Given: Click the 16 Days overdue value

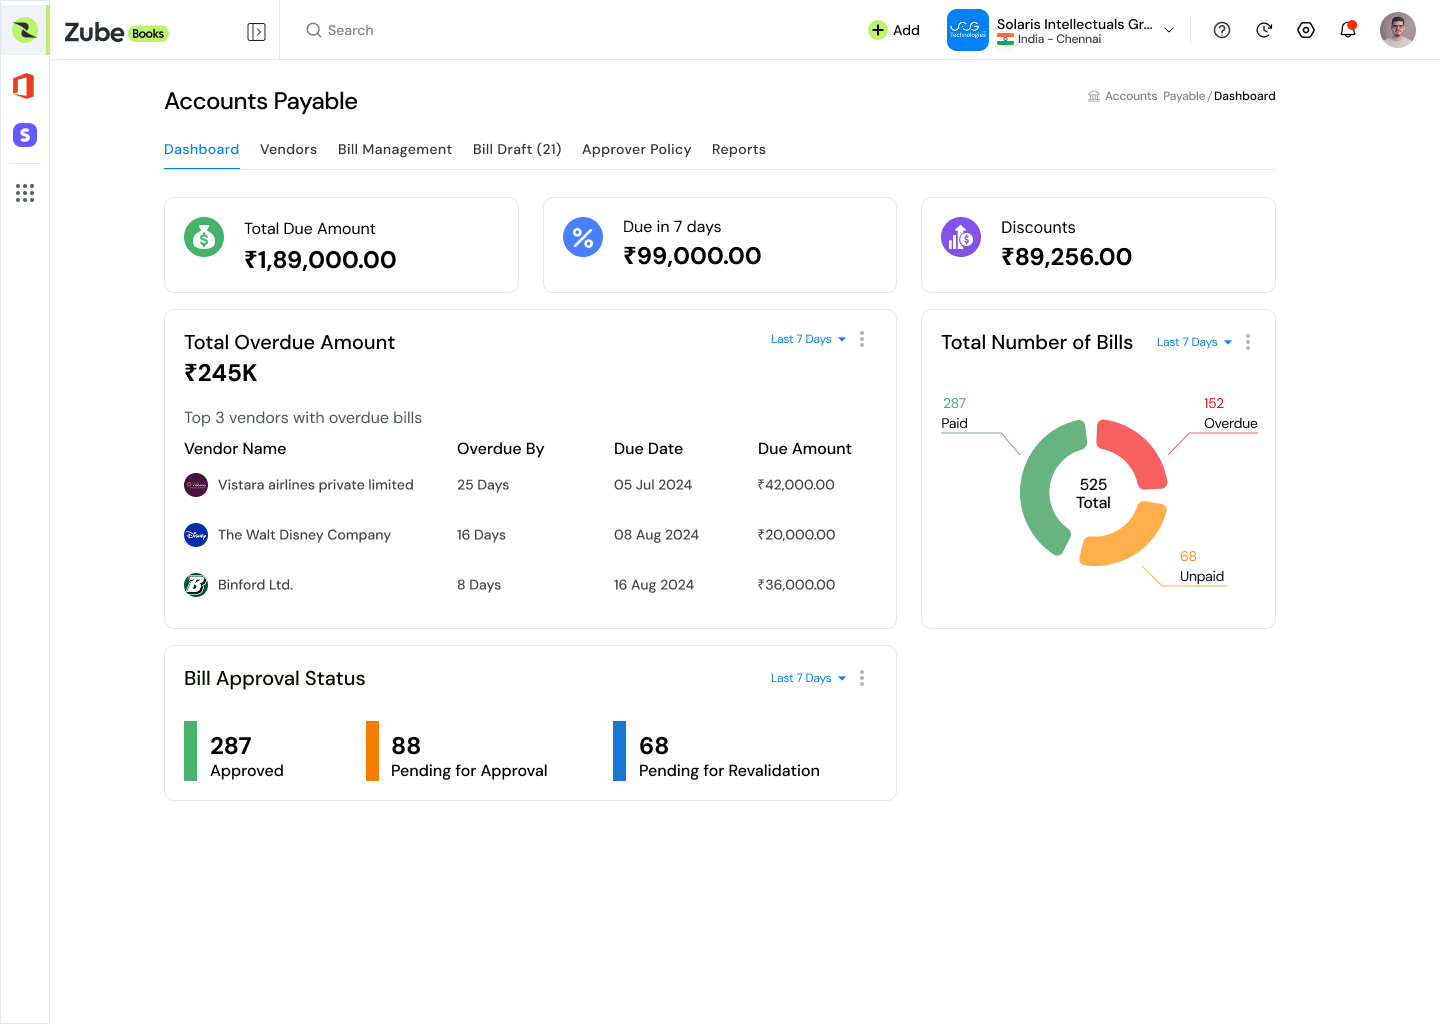Looking at the screenshot, I should click(x=481, y=535).
